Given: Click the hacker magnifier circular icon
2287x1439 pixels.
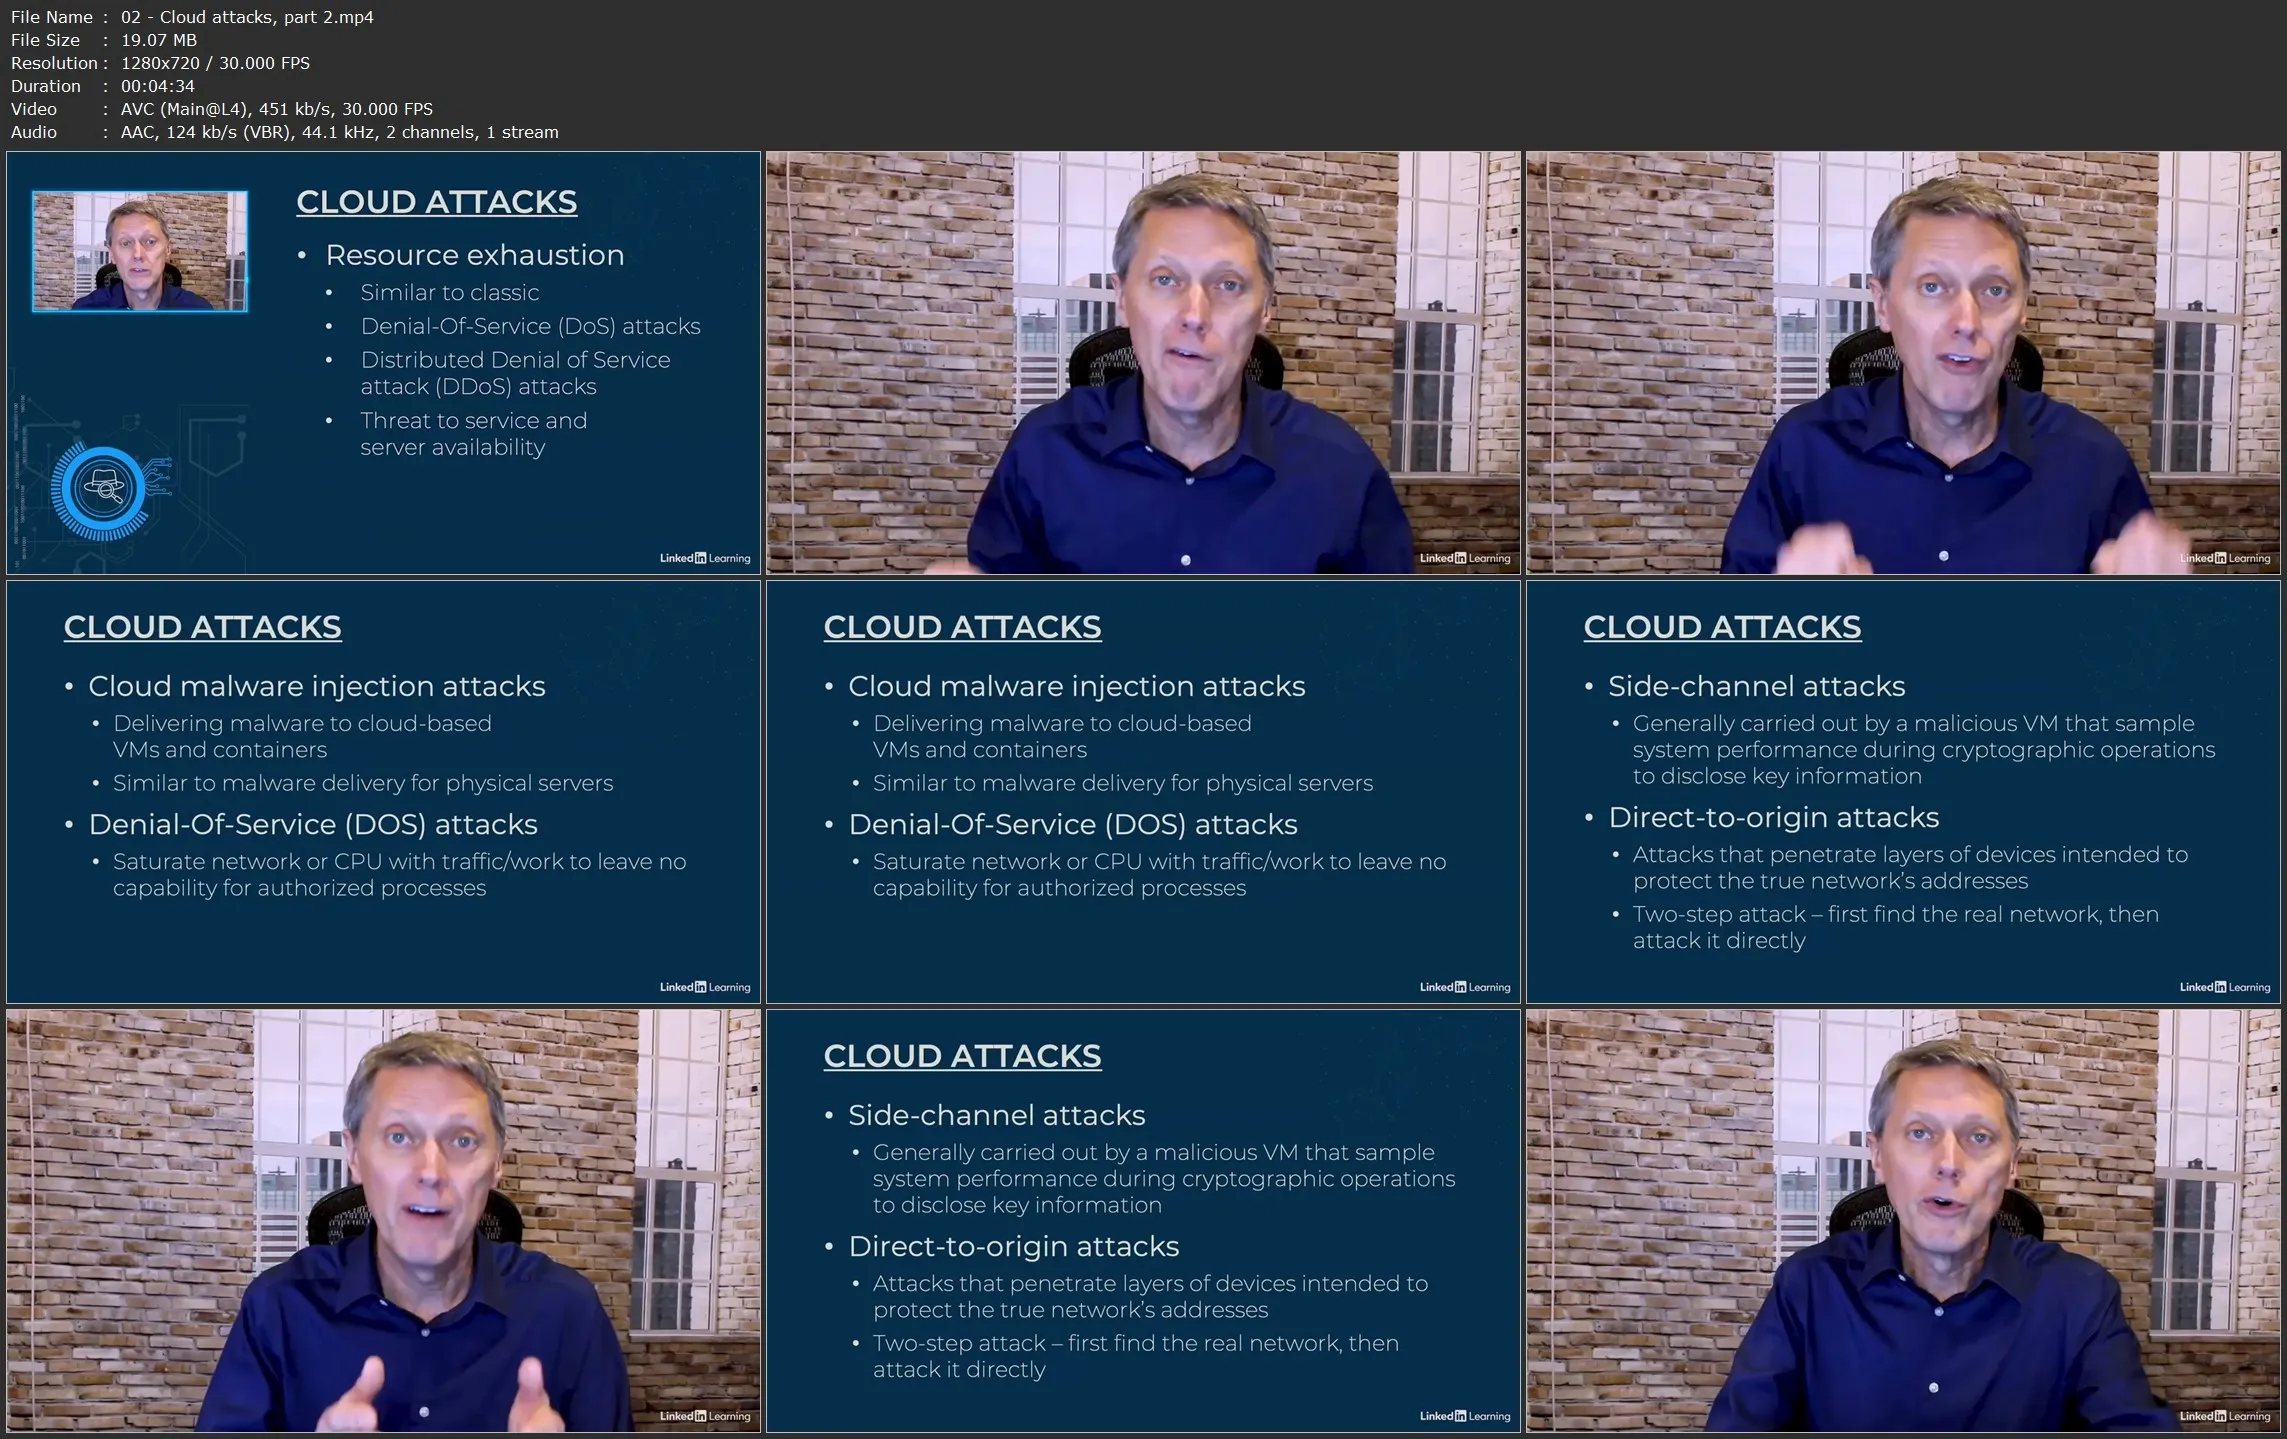Looking at the screenshot, I should pyautogui.click(x=102, y=490).
